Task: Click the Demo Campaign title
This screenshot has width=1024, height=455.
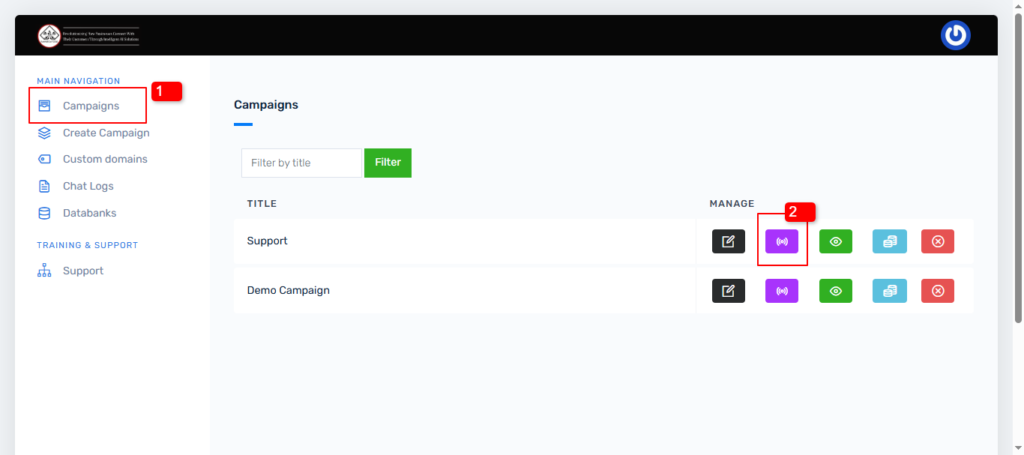Action: pos(288,290)
